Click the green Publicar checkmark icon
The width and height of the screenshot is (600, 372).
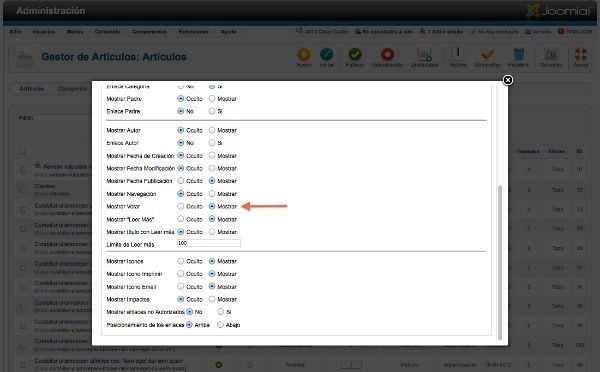[355, 54]
